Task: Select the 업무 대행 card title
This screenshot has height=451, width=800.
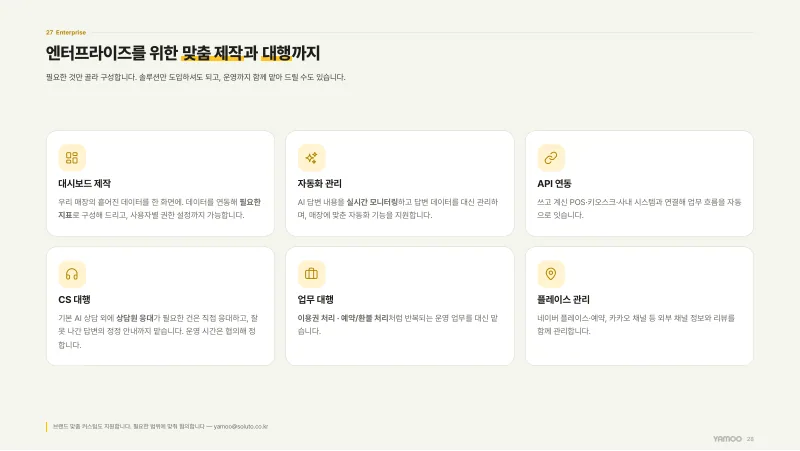Action: [315, 299]
